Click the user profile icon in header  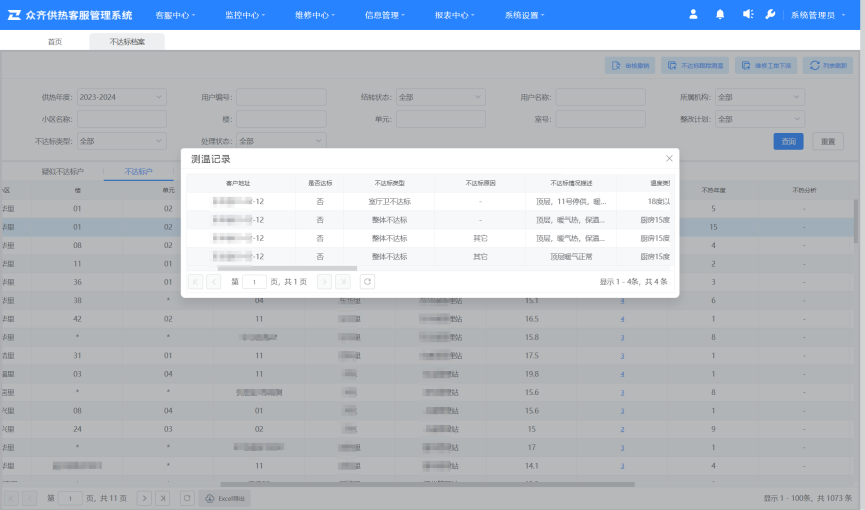pos(693,14)
